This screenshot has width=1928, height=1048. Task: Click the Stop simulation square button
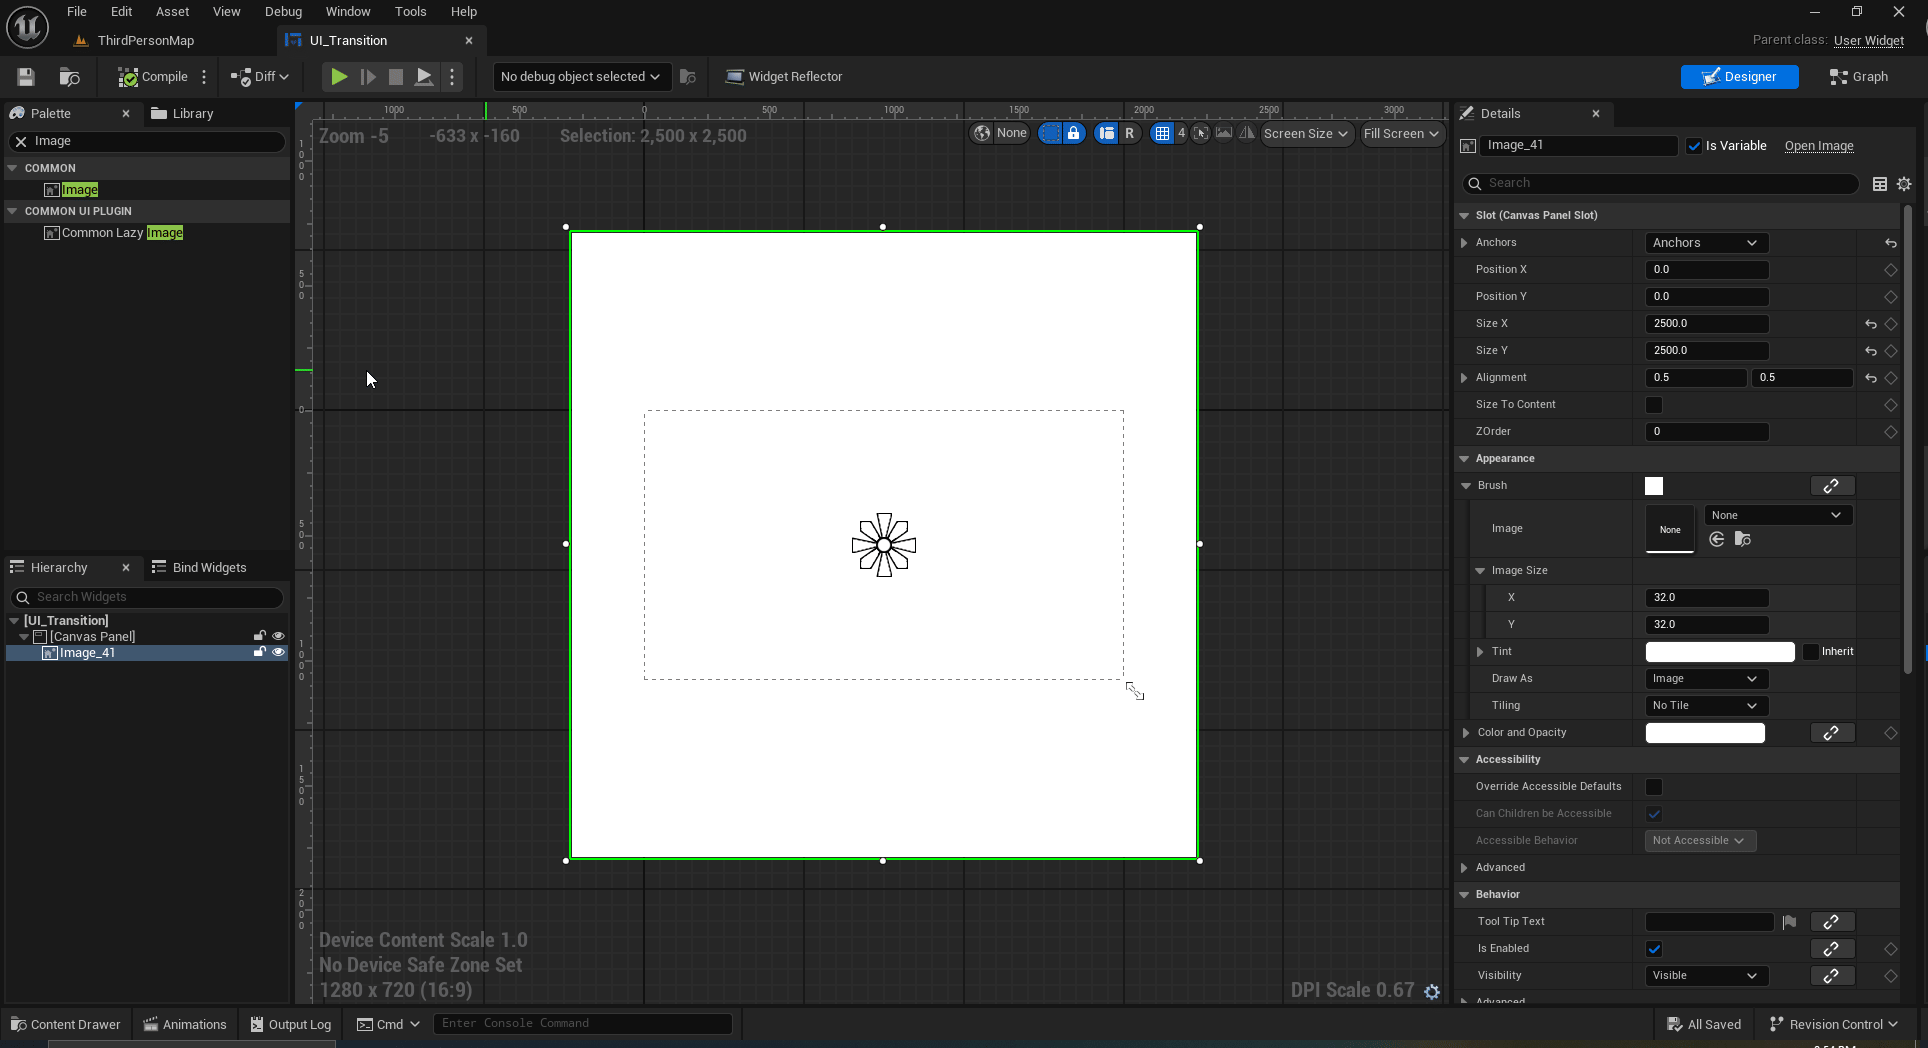point(396,77)
